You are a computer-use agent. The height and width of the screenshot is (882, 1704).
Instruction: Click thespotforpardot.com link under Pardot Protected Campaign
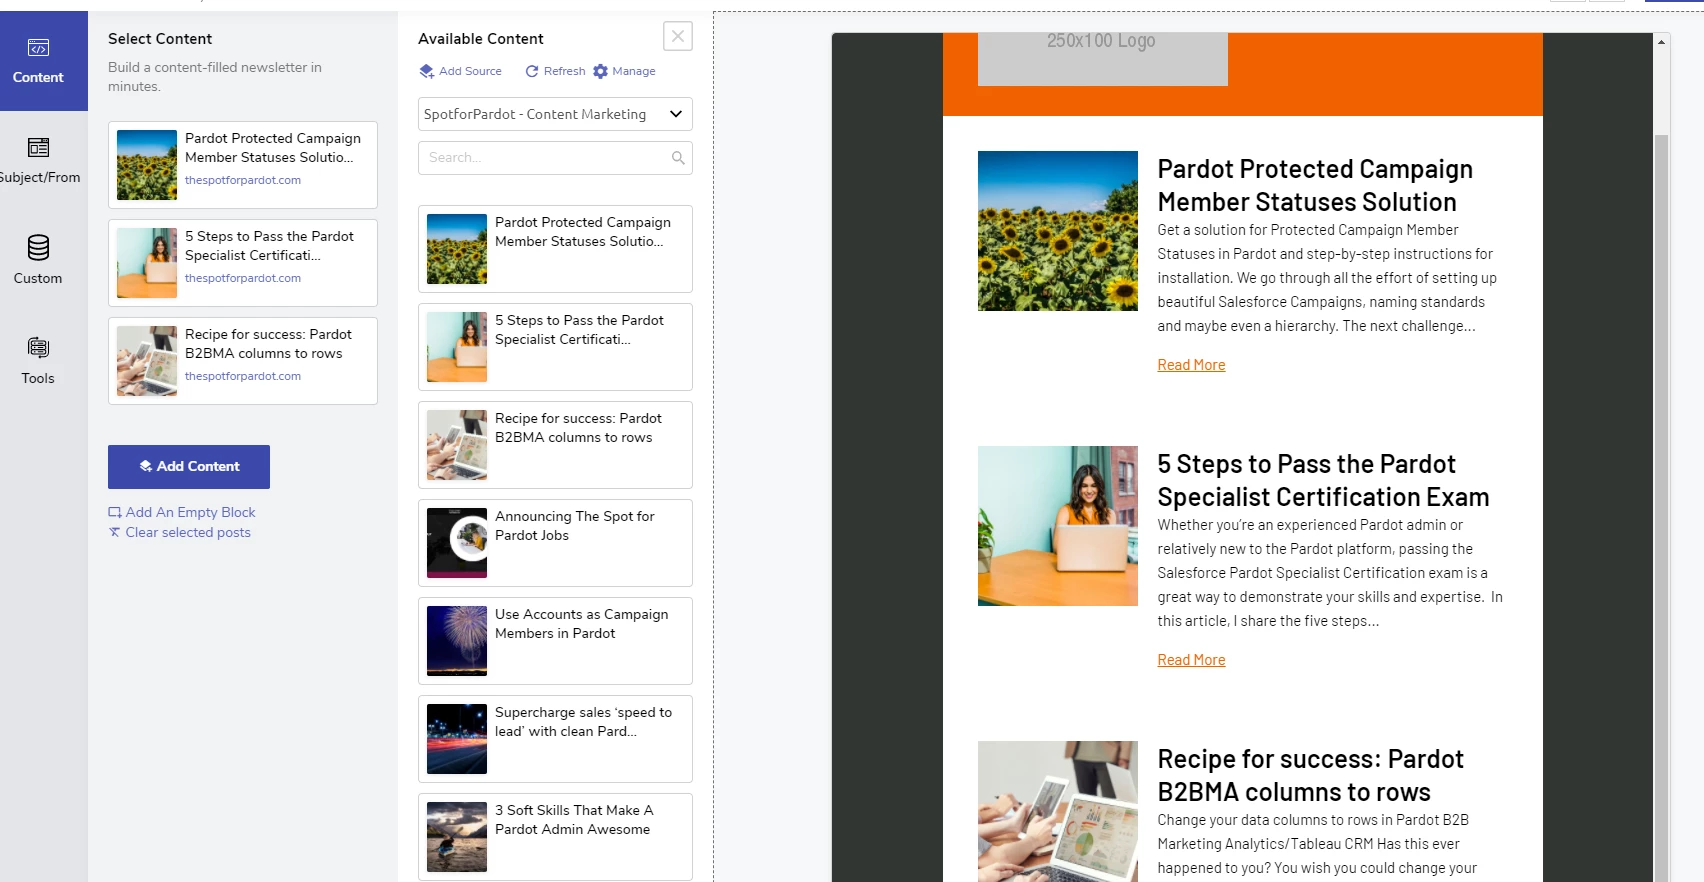click(x=243, y=180)
